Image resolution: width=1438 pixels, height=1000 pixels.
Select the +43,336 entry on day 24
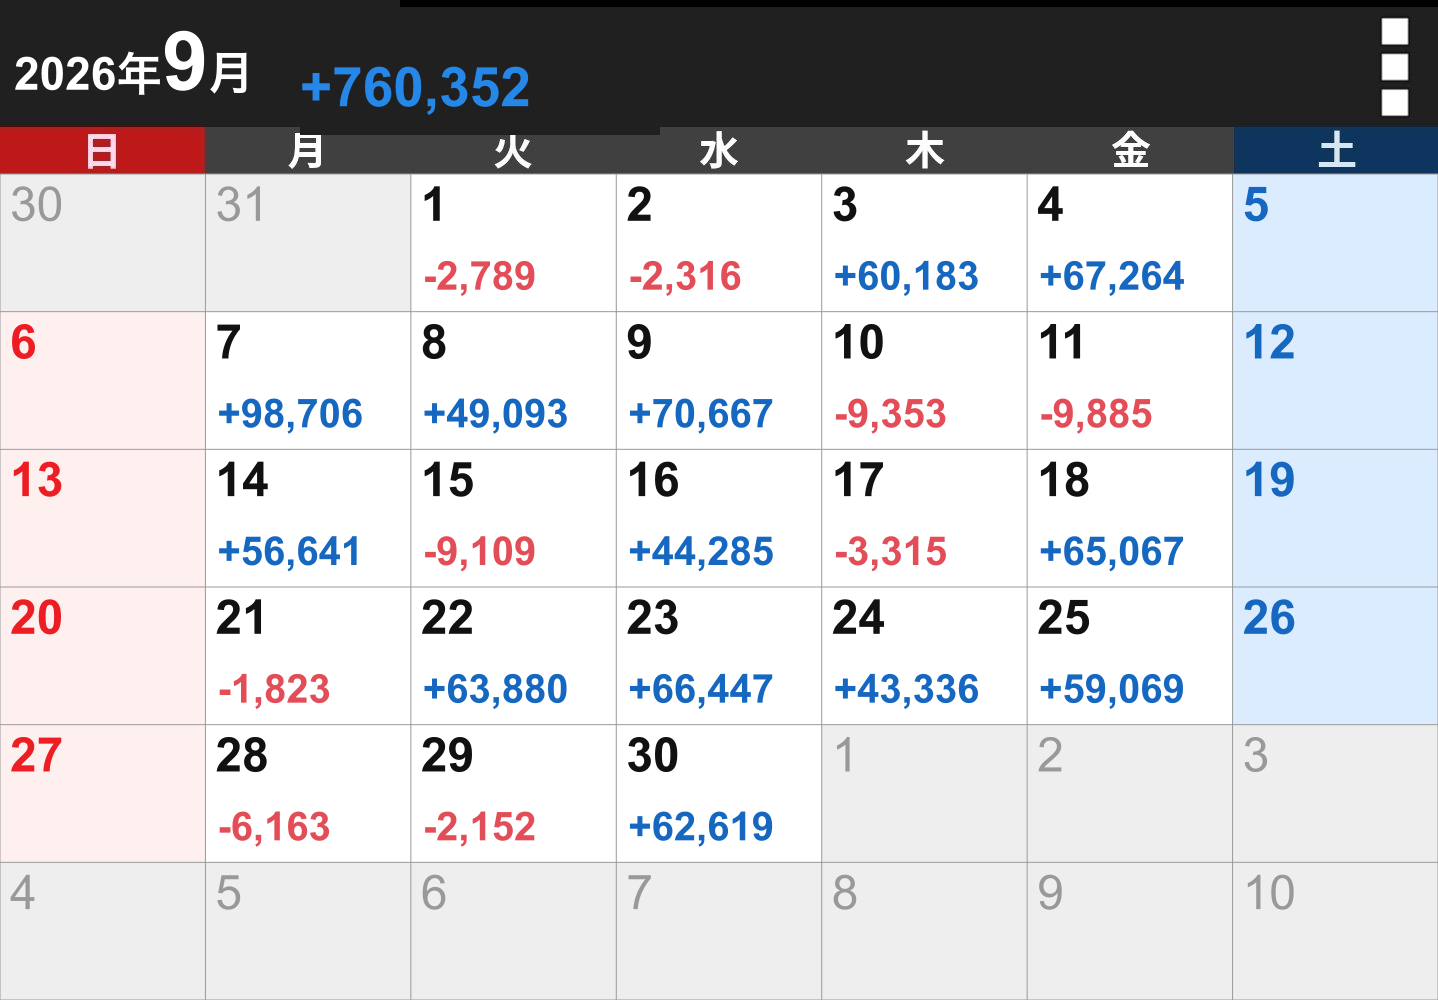point(906,689)
